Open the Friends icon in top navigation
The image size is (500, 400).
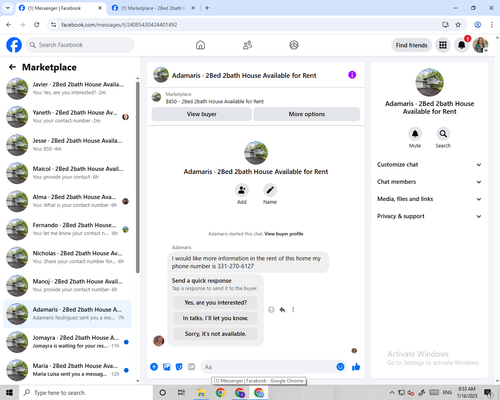(x=247, y=45)
